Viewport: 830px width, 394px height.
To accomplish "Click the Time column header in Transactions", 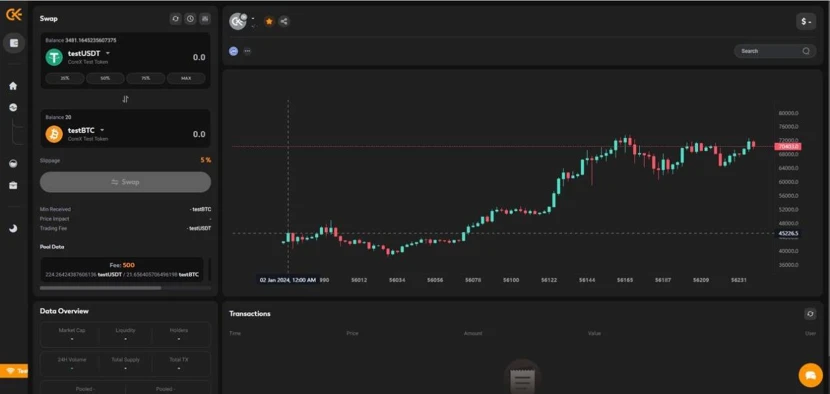I will [x=234, y=334].
